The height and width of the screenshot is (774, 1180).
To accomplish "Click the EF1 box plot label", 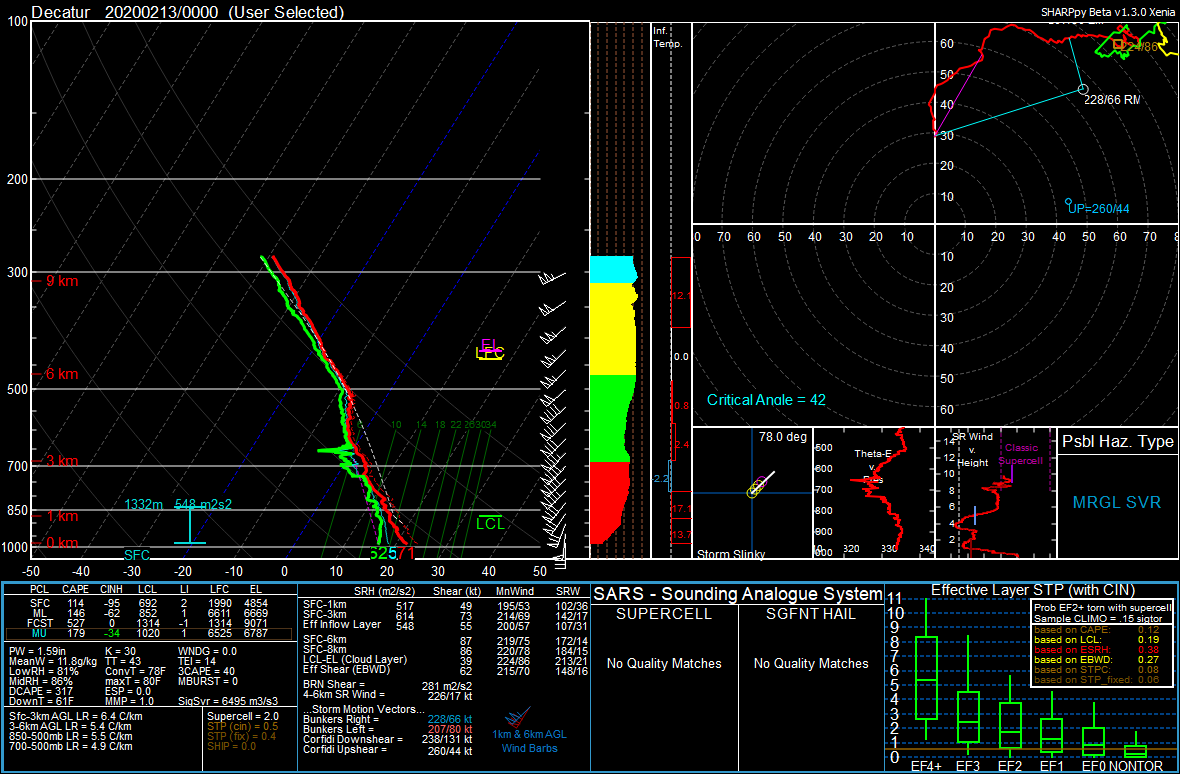I will pyautogui.click(x=1050, y=766).
